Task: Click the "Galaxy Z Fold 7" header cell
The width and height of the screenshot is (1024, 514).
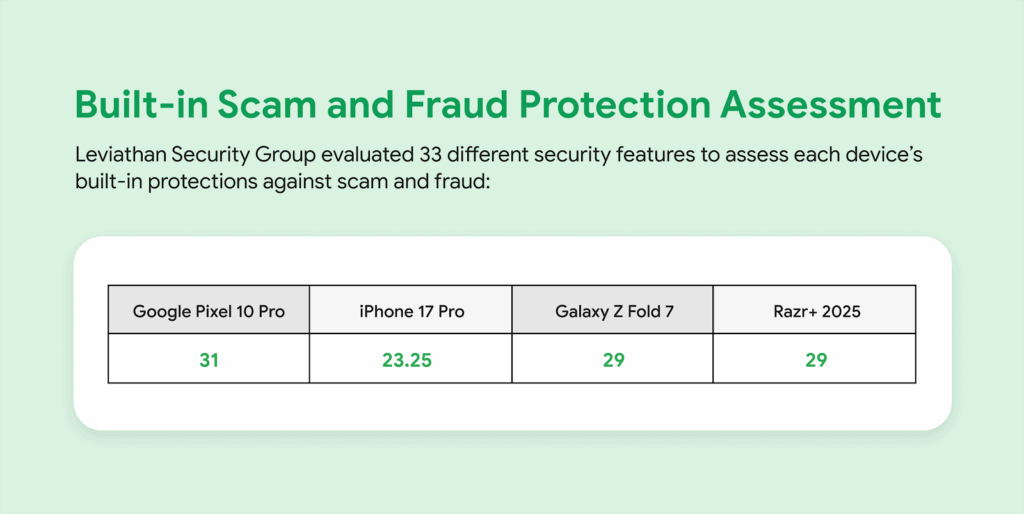Action: (x=613, y=311)
